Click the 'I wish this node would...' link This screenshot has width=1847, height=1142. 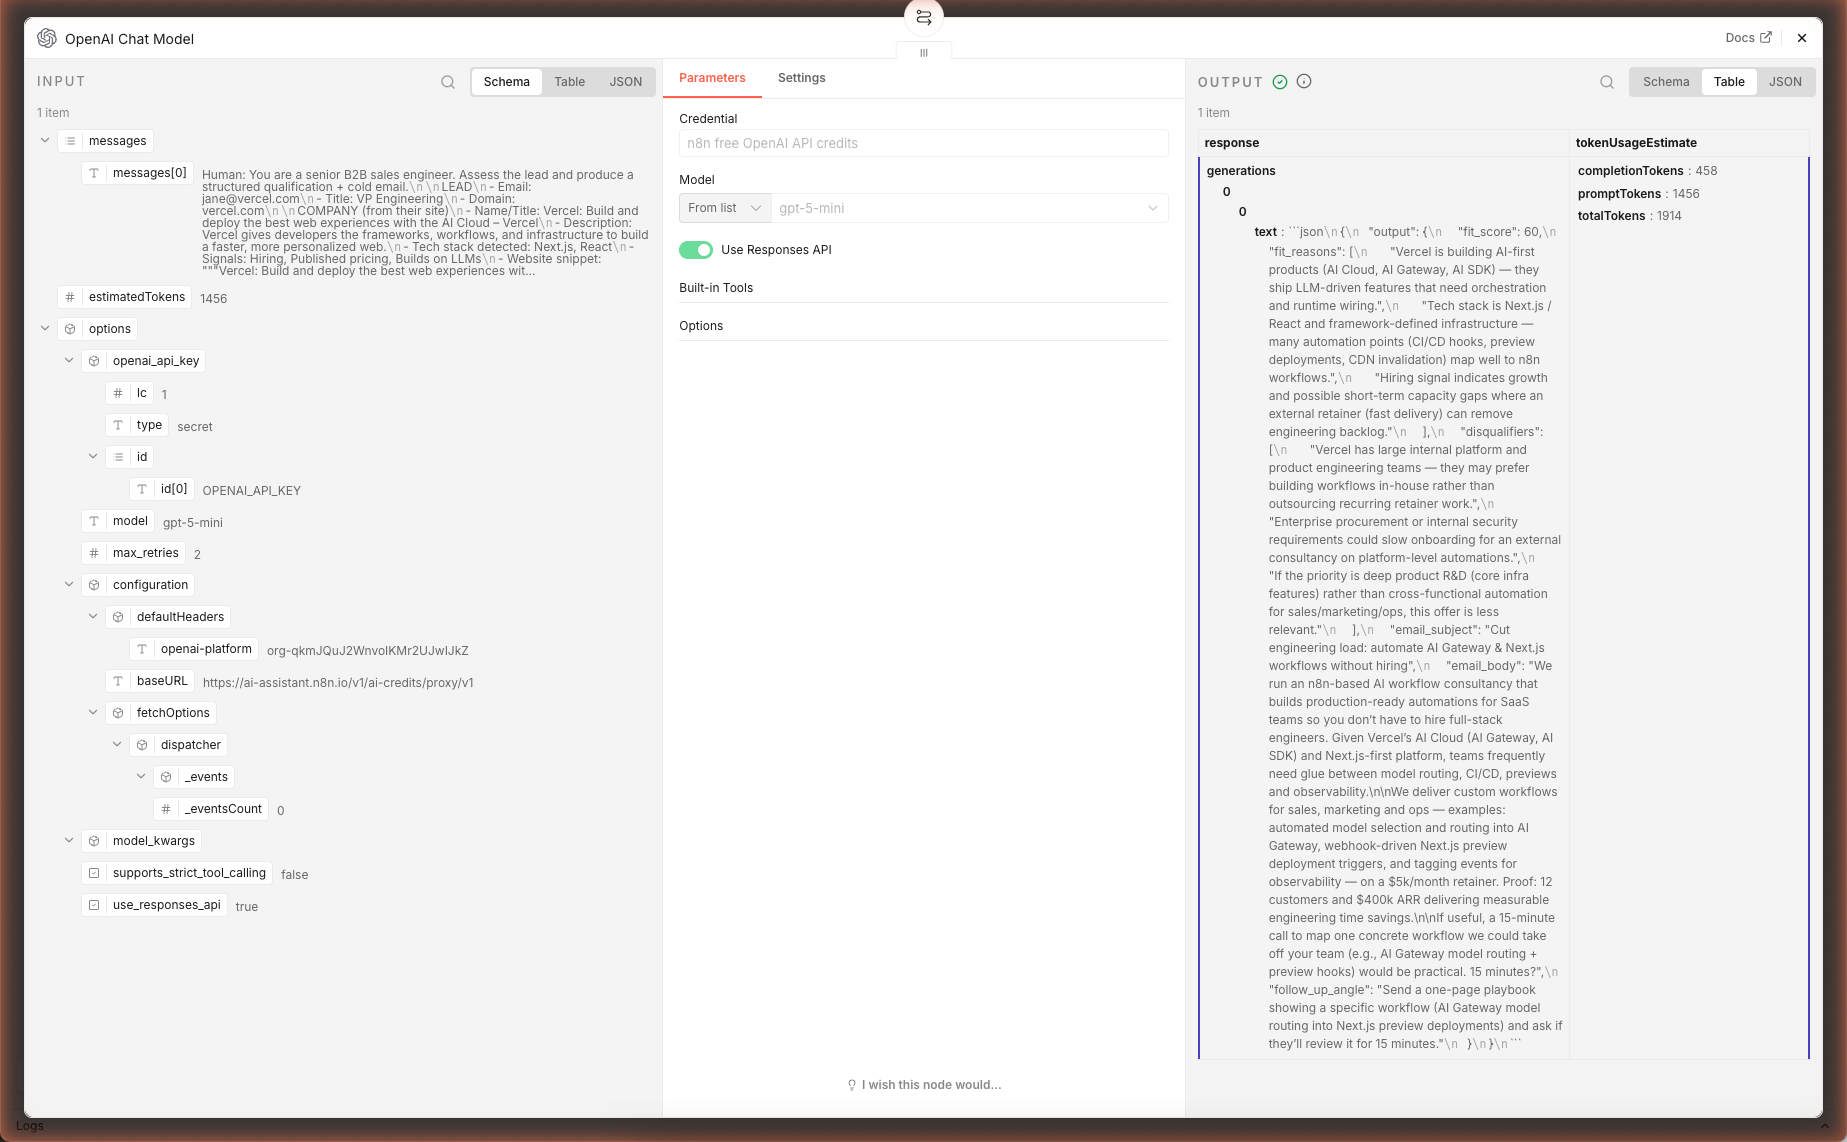931,1085
